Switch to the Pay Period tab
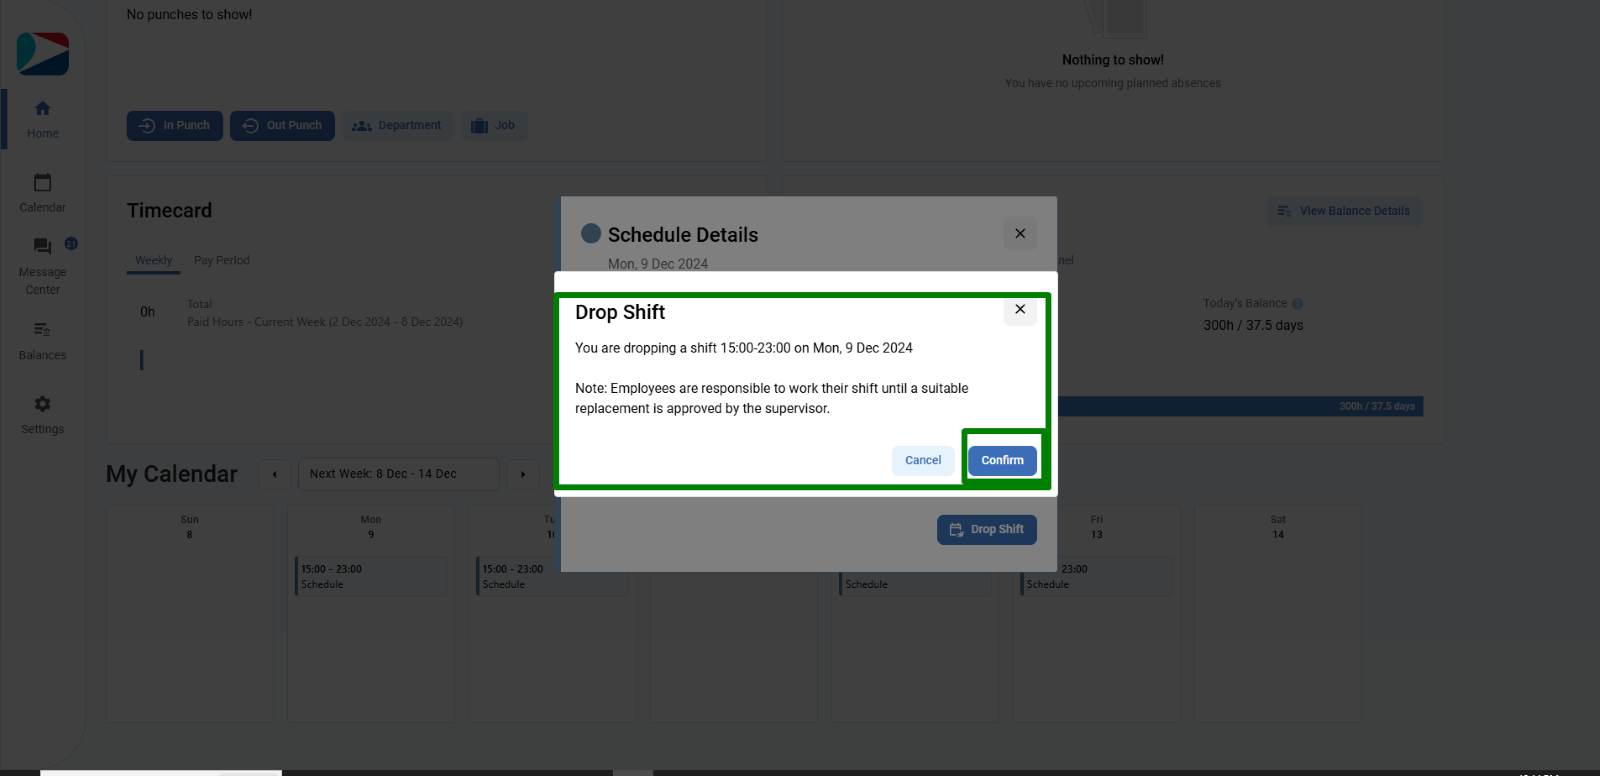The height and width of the screenshot is (776, 1600). (222, 260)
